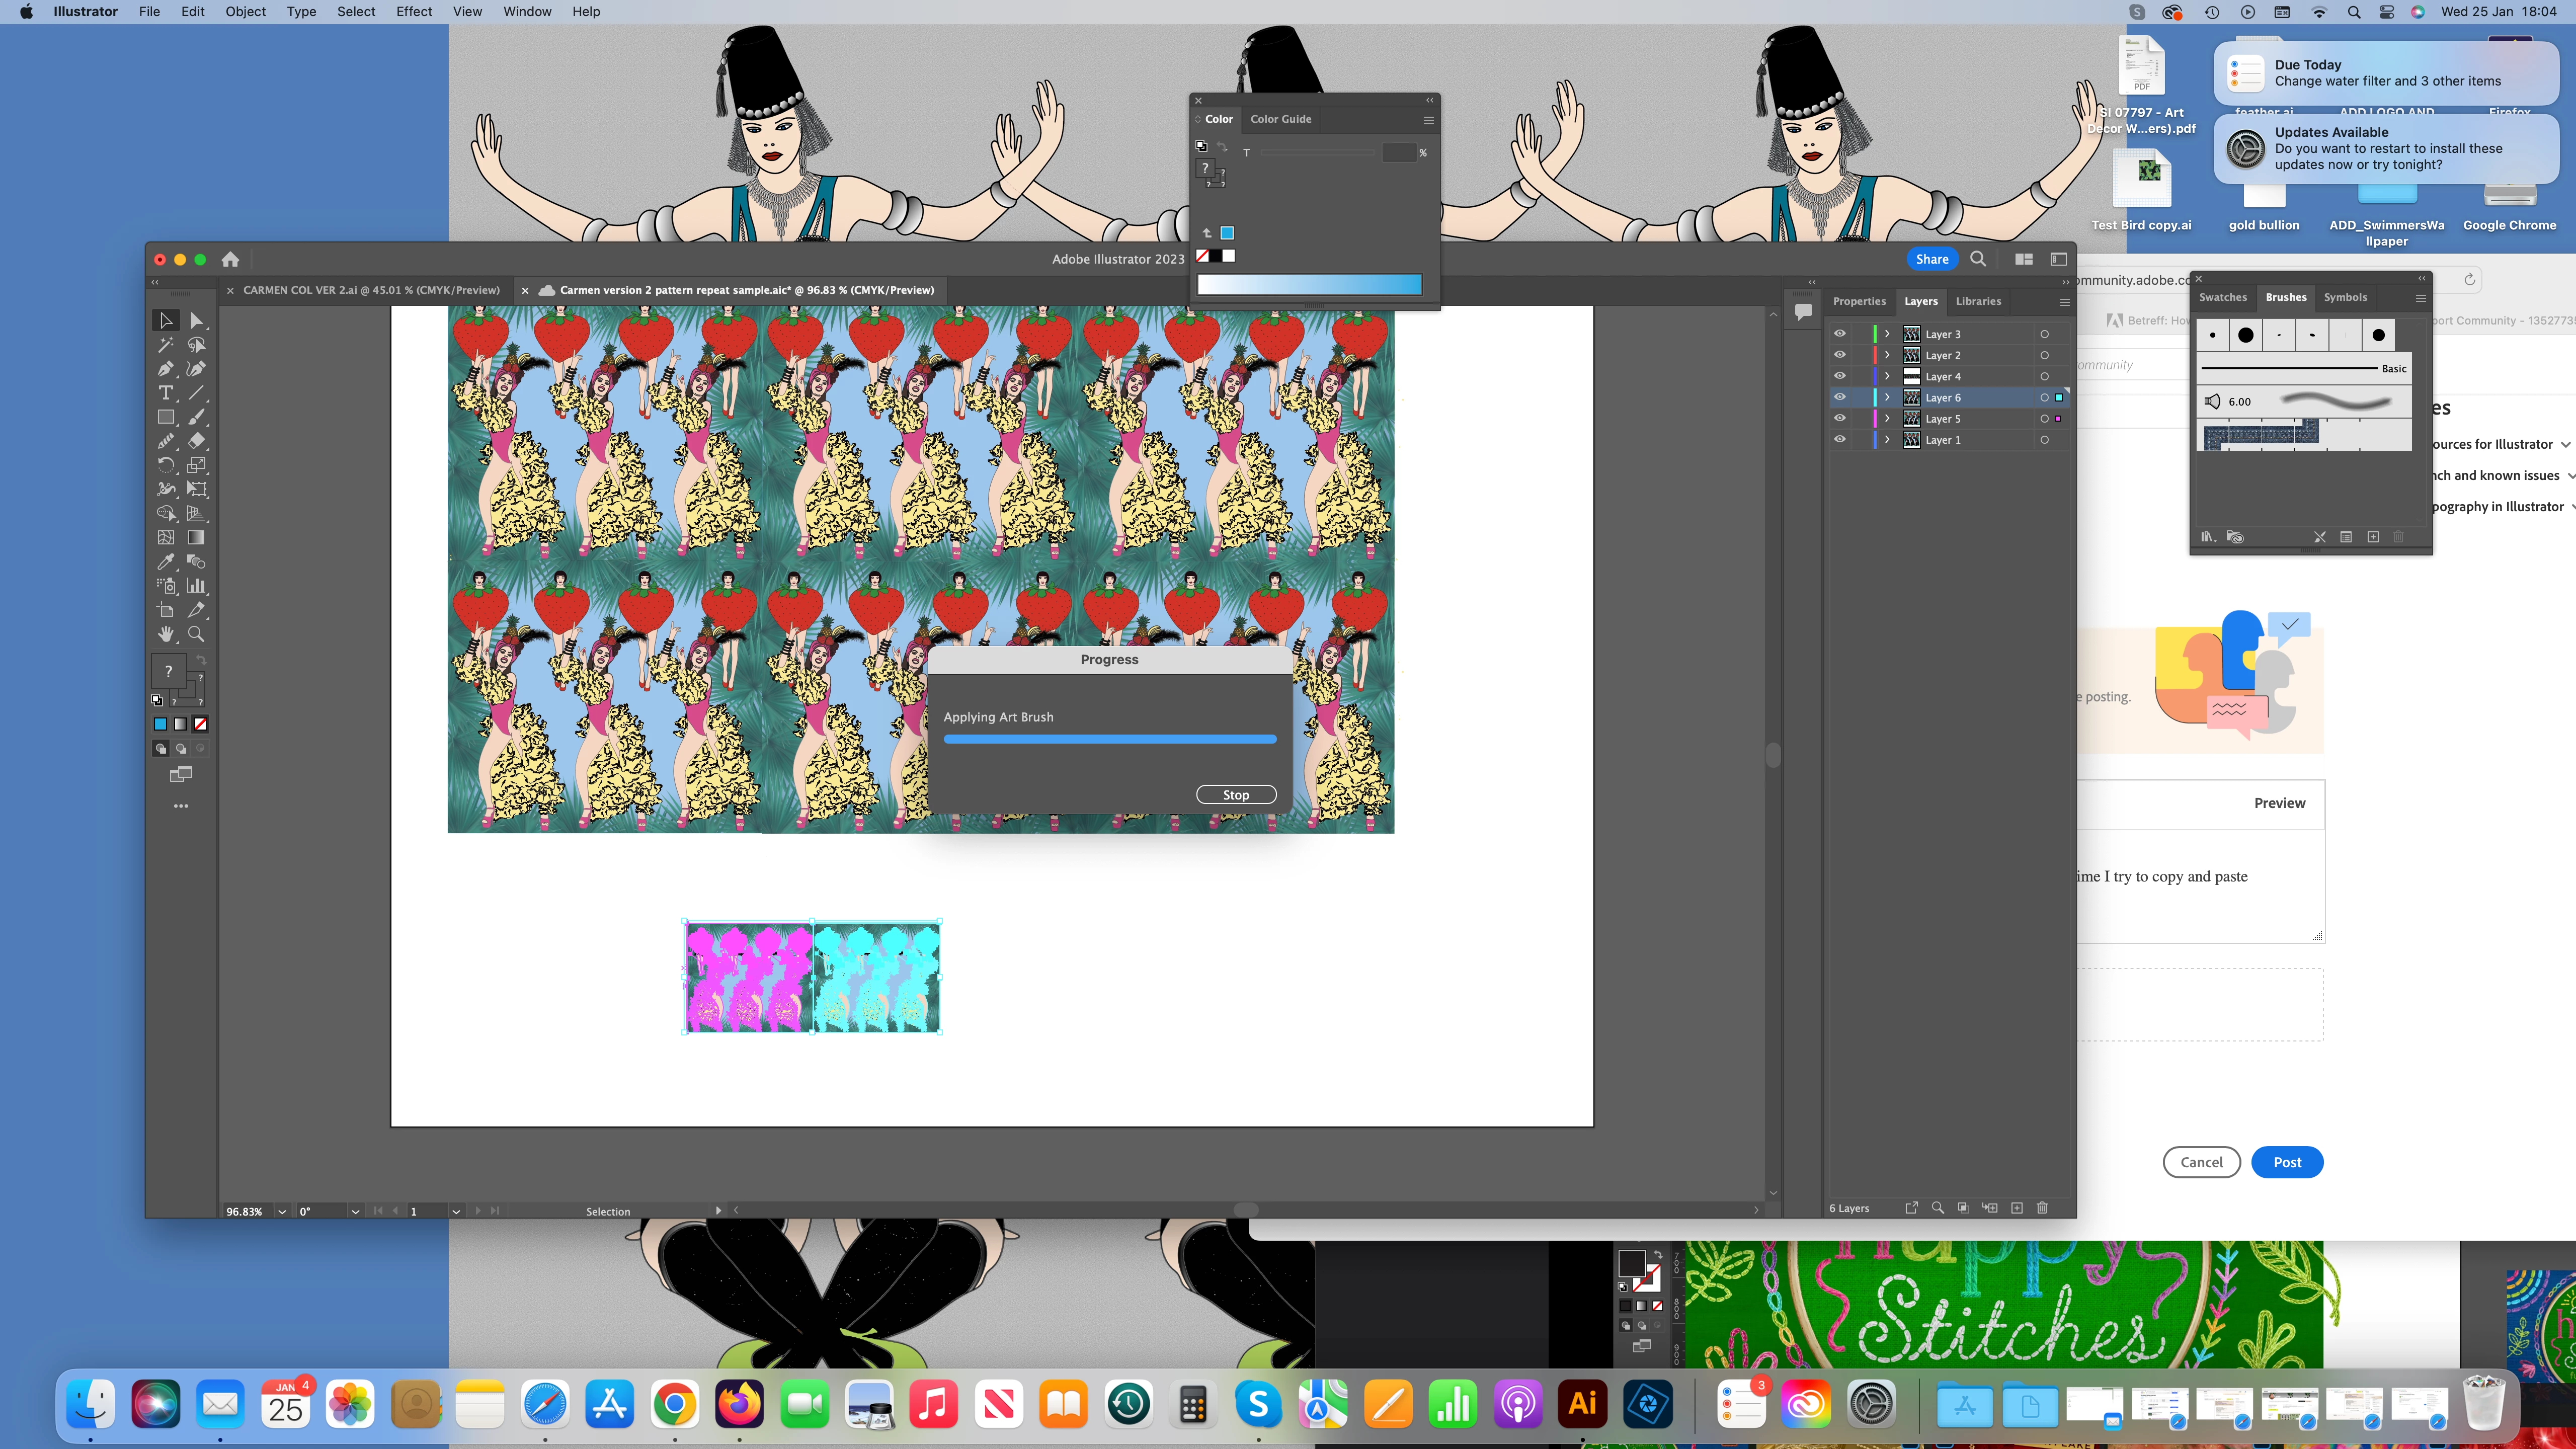
Task: Toggle visibility of Layer 1
Action: pos(1839,440)
